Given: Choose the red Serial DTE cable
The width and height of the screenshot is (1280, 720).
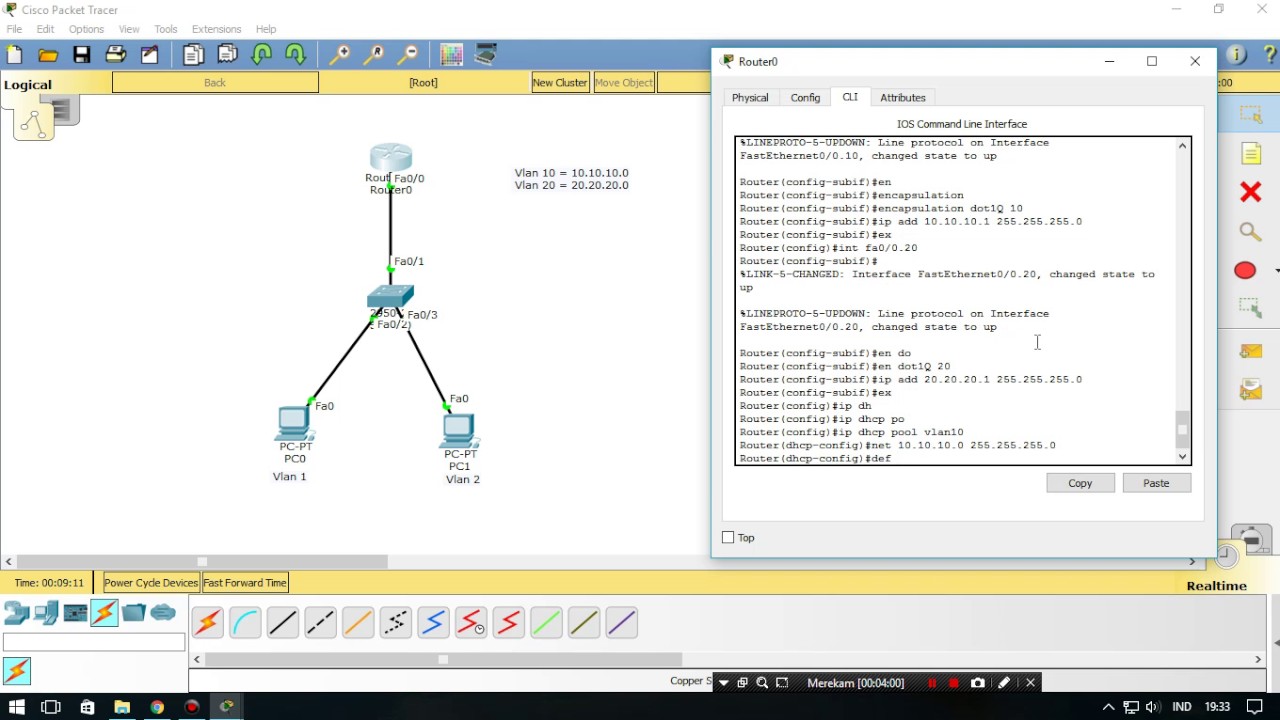Looking at the screenshot, I should [x=508, y=623].
